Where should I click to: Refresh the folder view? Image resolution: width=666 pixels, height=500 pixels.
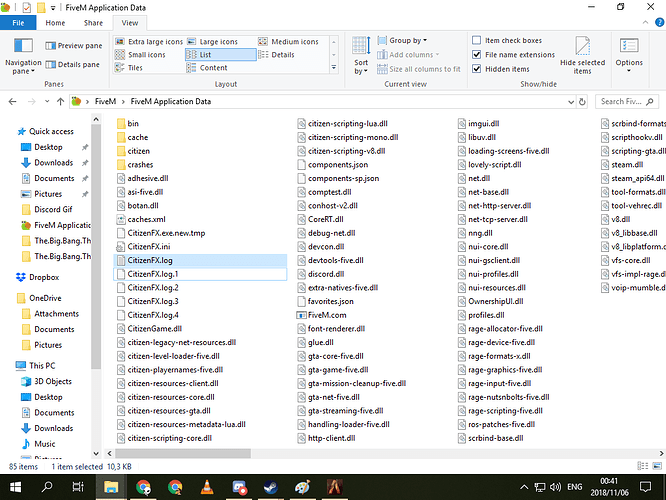pos(582,102)
